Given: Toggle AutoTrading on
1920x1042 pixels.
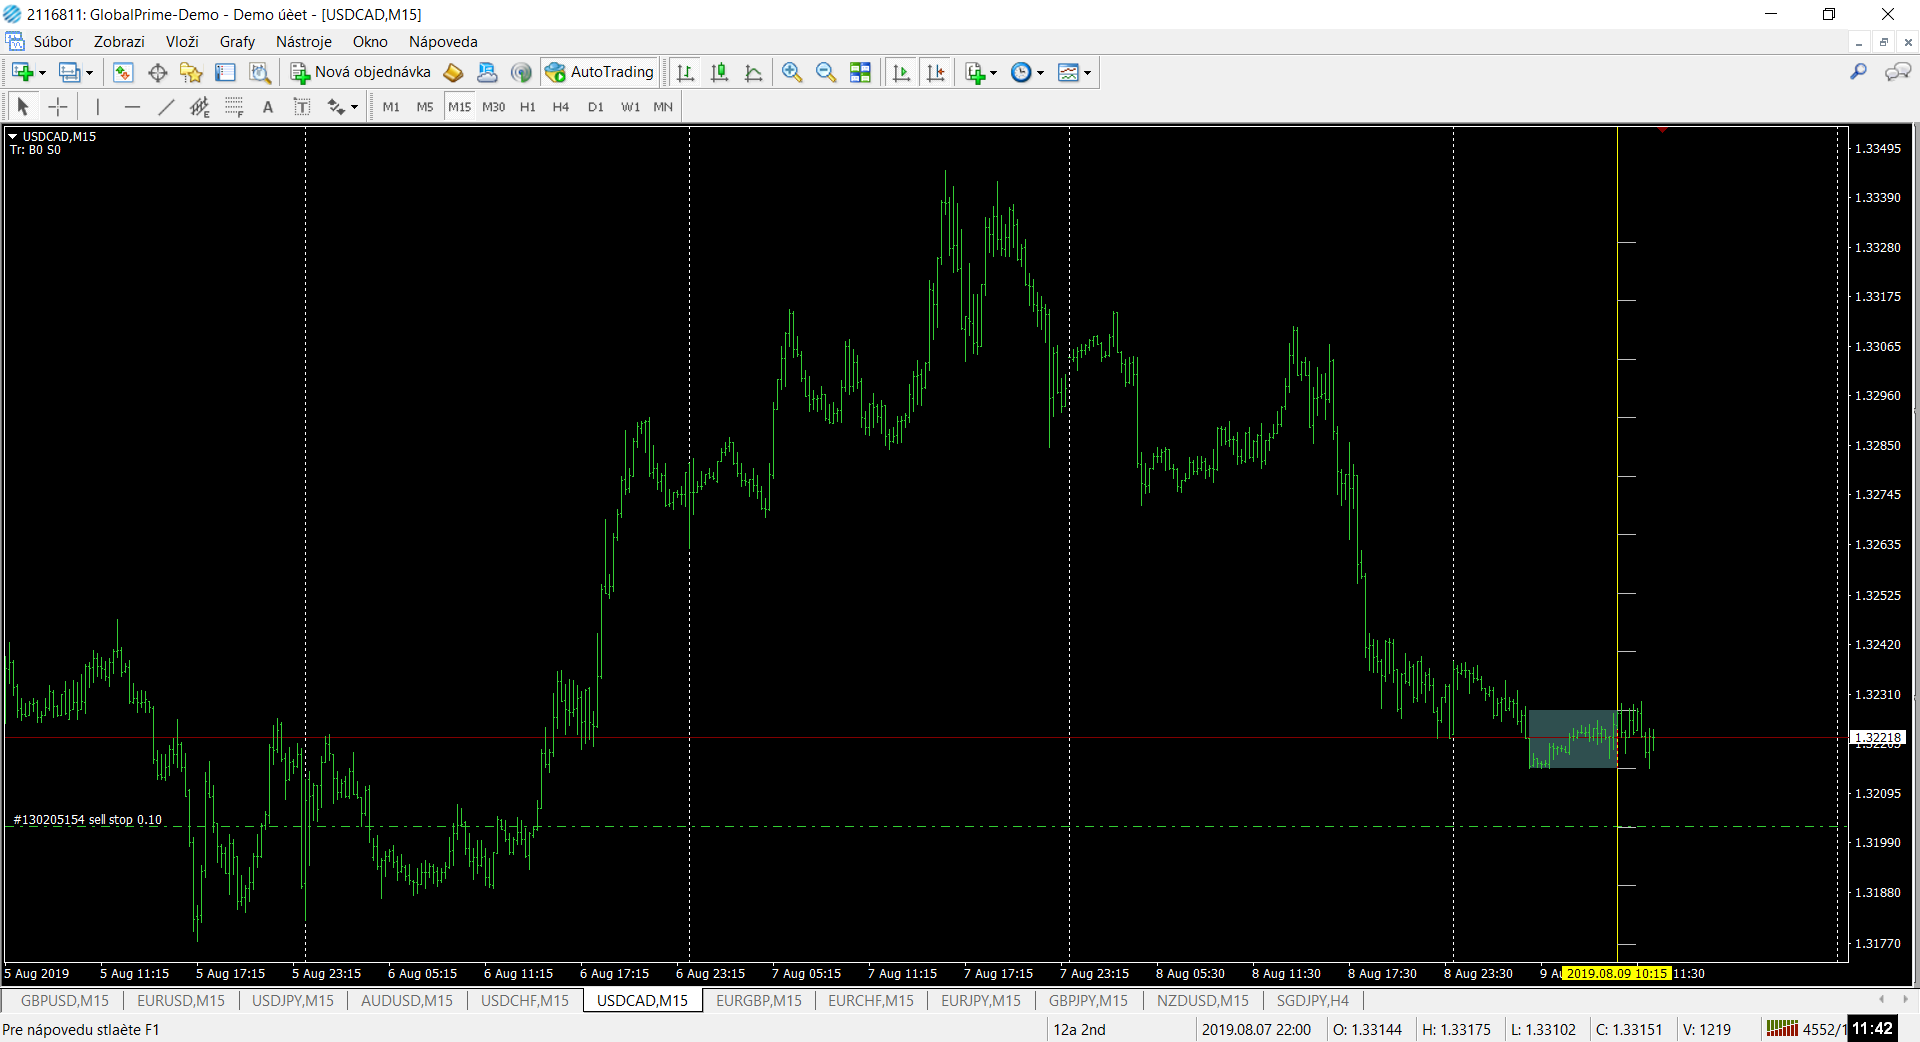Looking at the screenshot, I should [600, 72].
